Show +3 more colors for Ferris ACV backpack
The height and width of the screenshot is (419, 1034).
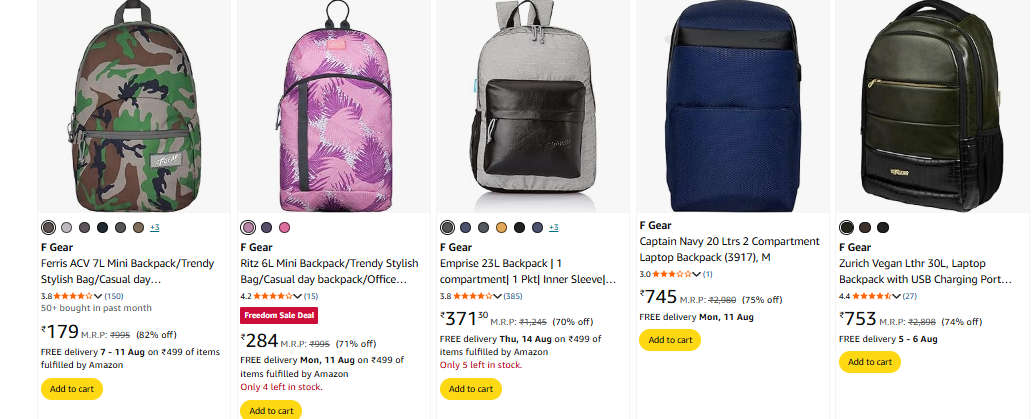[x=155, y=228]
